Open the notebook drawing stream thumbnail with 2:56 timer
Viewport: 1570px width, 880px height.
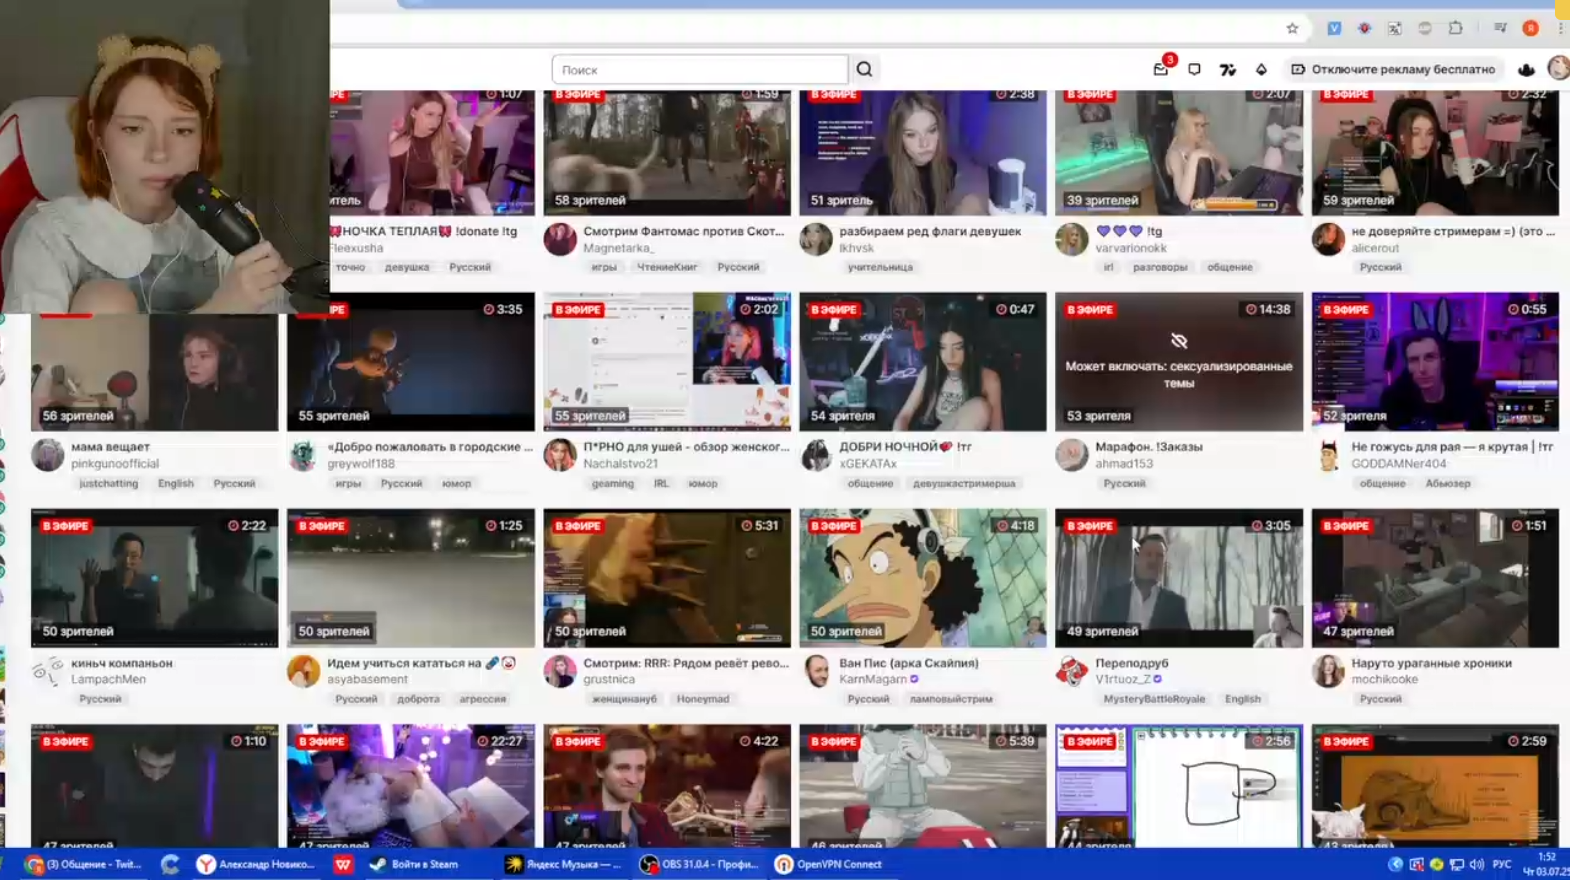coord(1179,787)
